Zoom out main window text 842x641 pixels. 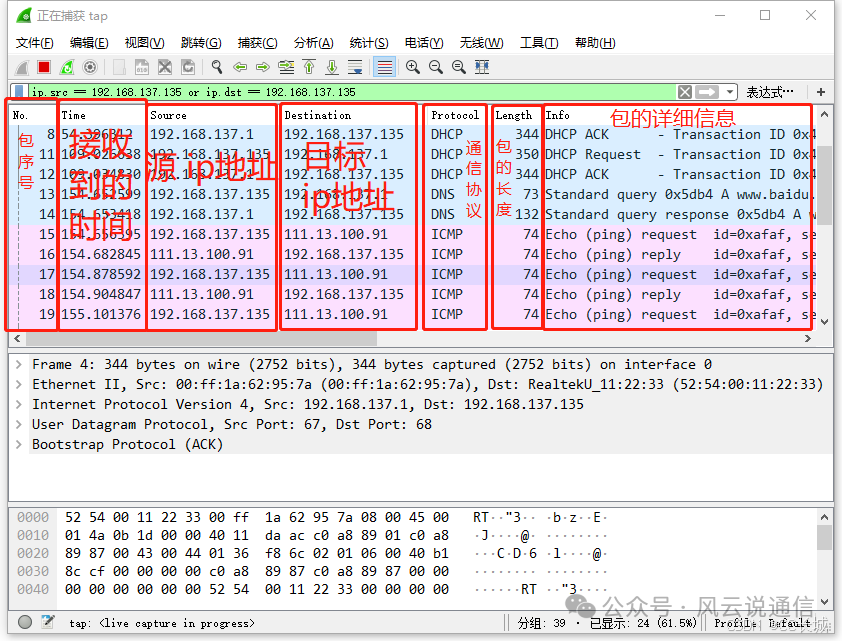(436, 67)
